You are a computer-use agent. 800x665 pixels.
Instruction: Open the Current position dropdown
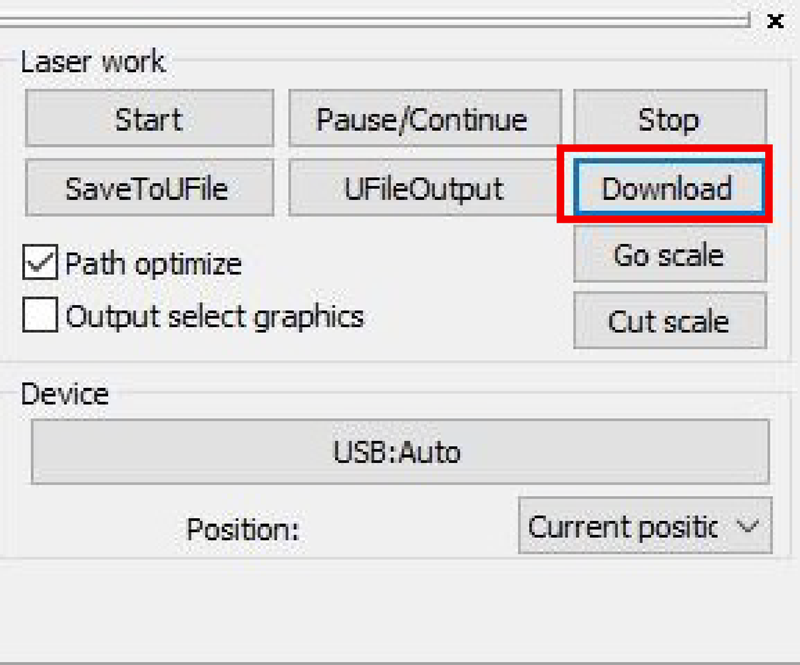[x=622, y=526]
